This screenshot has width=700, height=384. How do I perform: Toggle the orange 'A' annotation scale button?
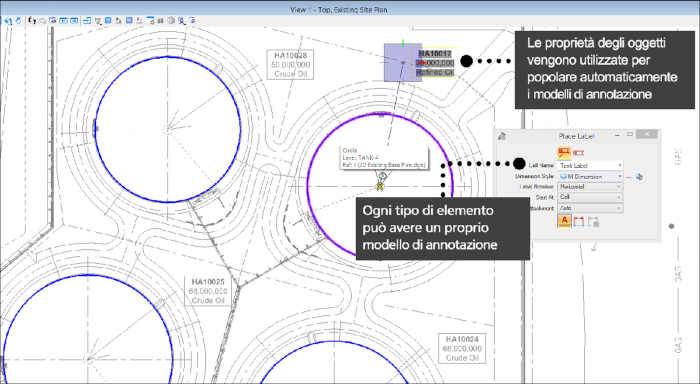(x=564, y=221)
